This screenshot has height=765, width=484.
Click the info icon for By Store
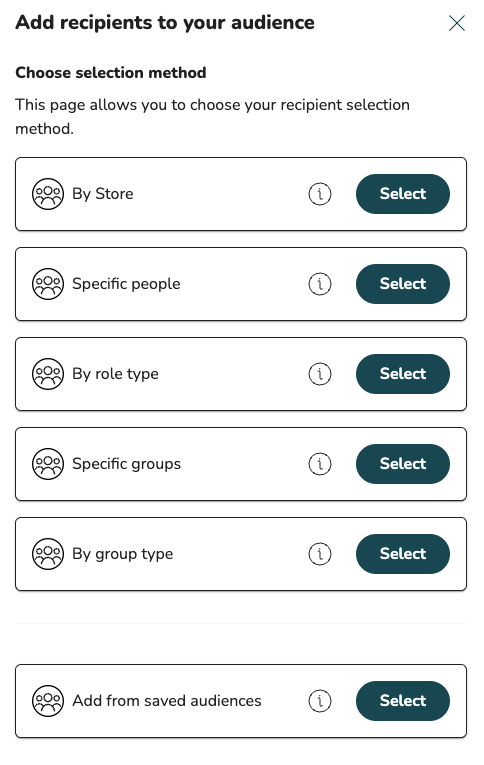point(320,194)
